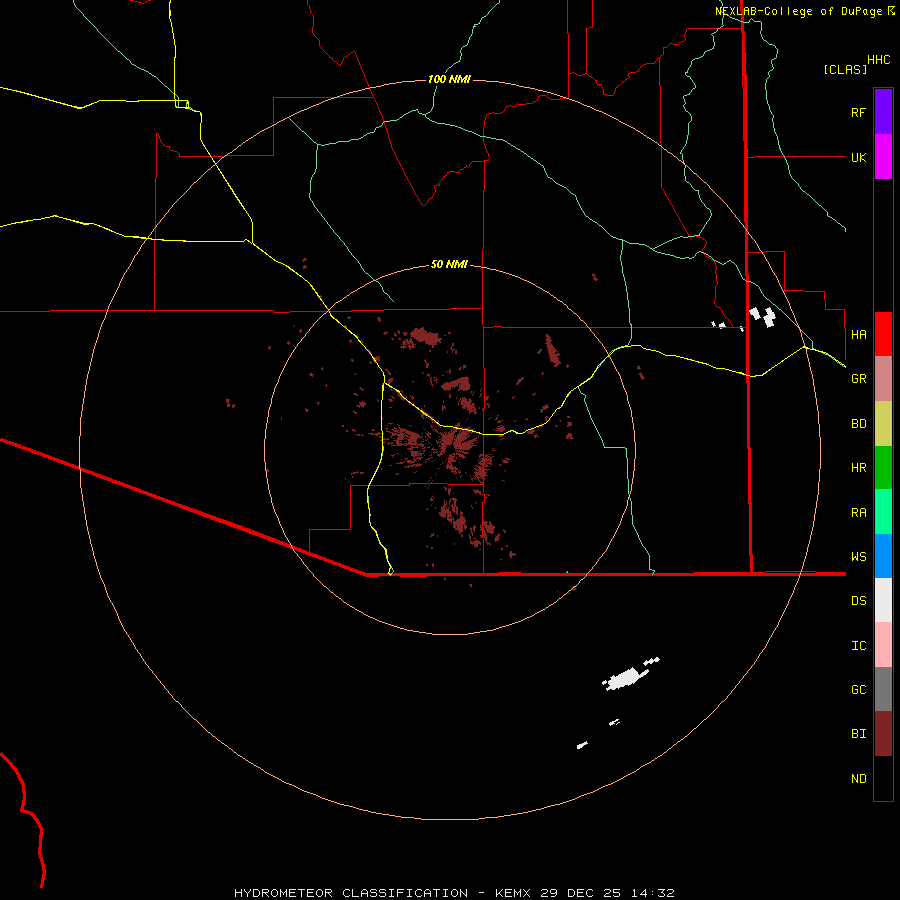Click the NEXLAB-College of DuPage text

798,11
